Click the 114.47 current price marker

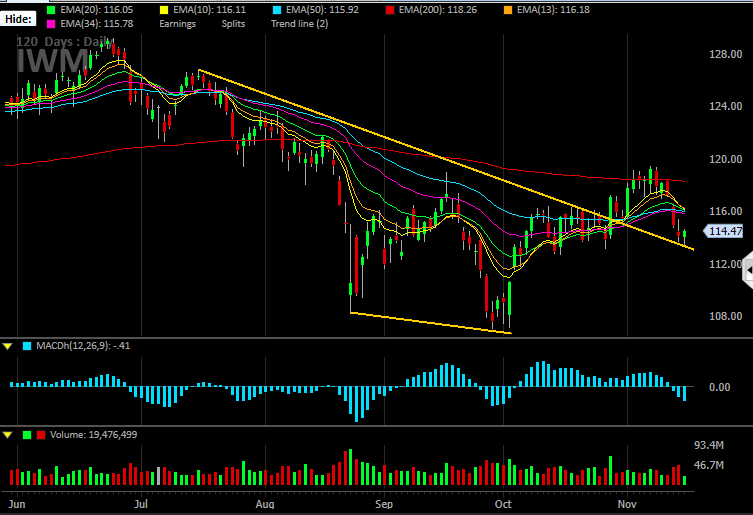coord(723,231)
